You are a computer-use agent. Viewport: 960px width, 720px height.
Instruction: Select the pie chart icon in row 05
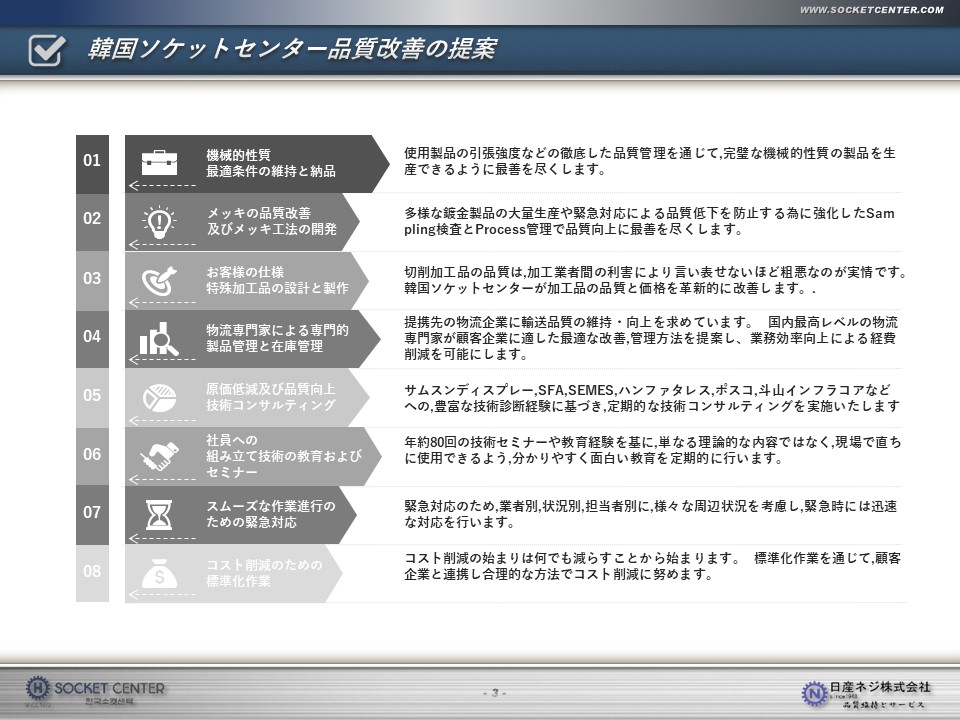(159, 397)
